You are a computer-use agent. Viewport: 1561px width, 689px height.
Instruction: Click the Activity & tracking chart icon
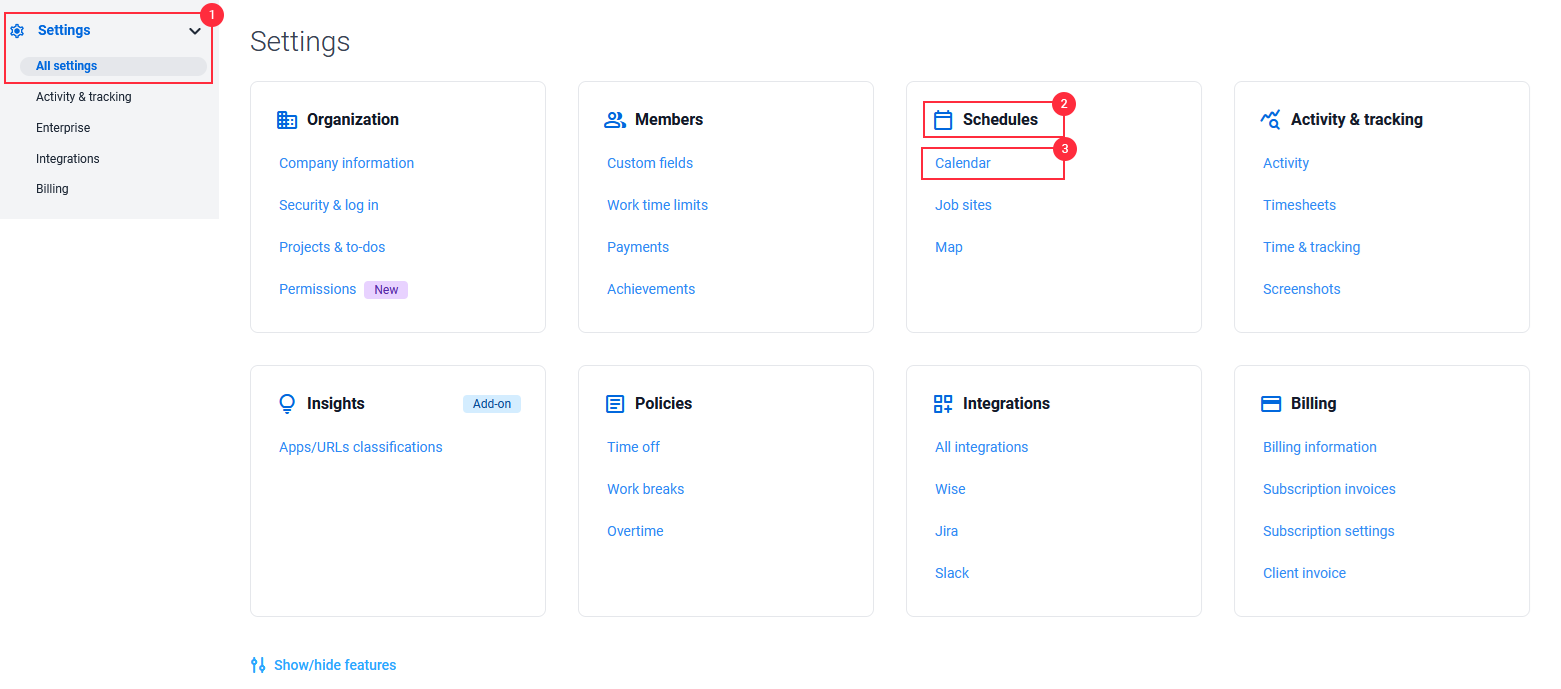click(1271, 120)
